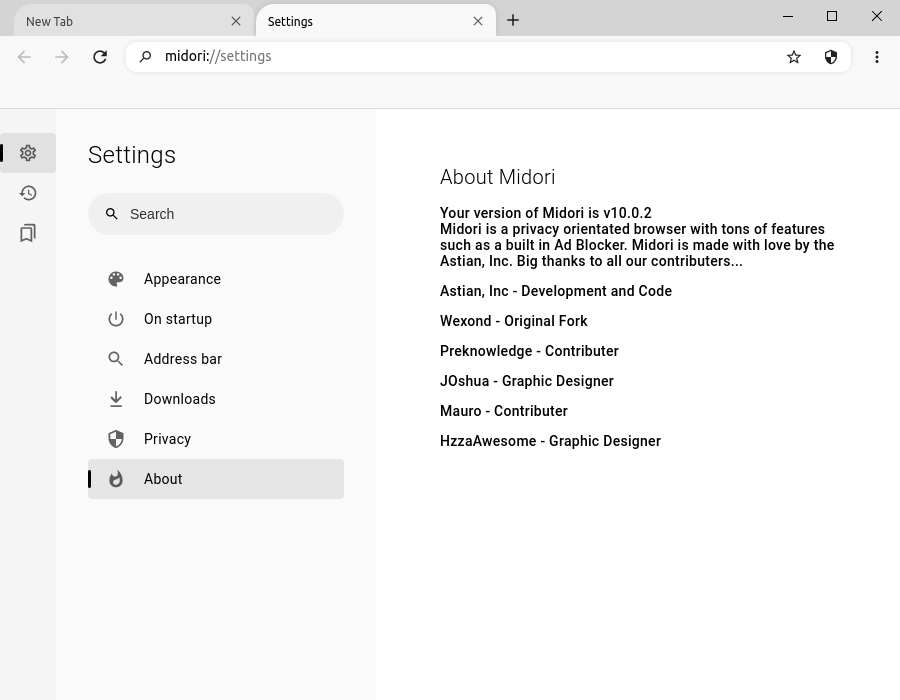
Task: Select the On startup power icon
Action: tap(116, 319)
